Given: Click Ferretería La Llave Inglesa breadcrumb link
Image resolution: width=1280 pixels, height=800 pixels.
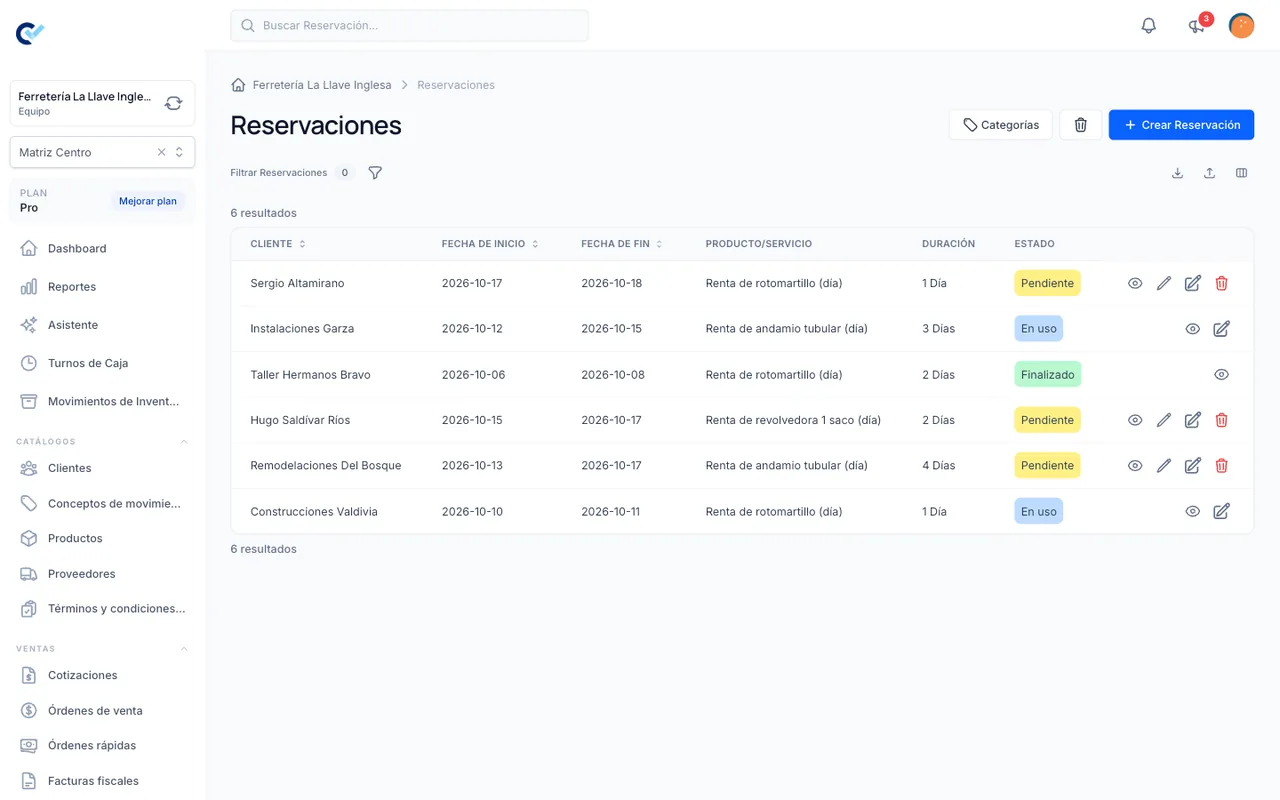Looking at the screenshot, I should 322,85.
